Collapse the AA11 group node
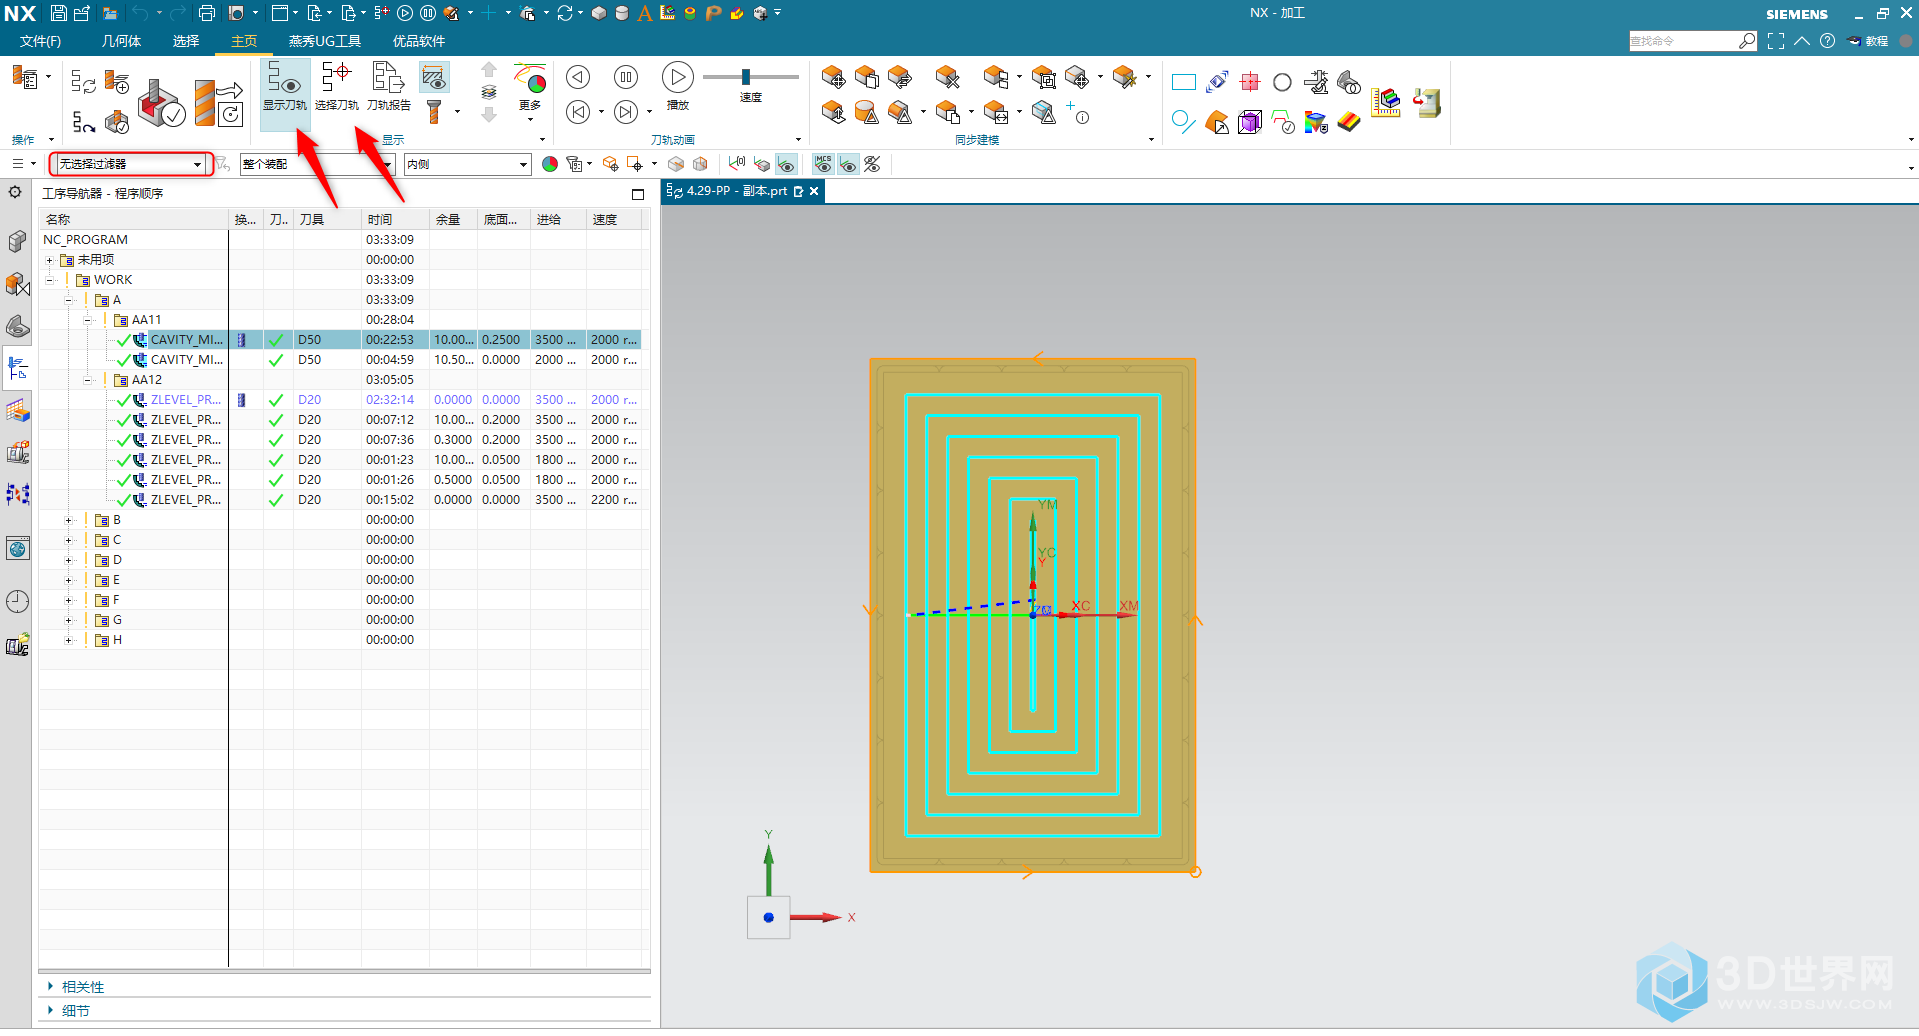 click(x=88, y=320)
